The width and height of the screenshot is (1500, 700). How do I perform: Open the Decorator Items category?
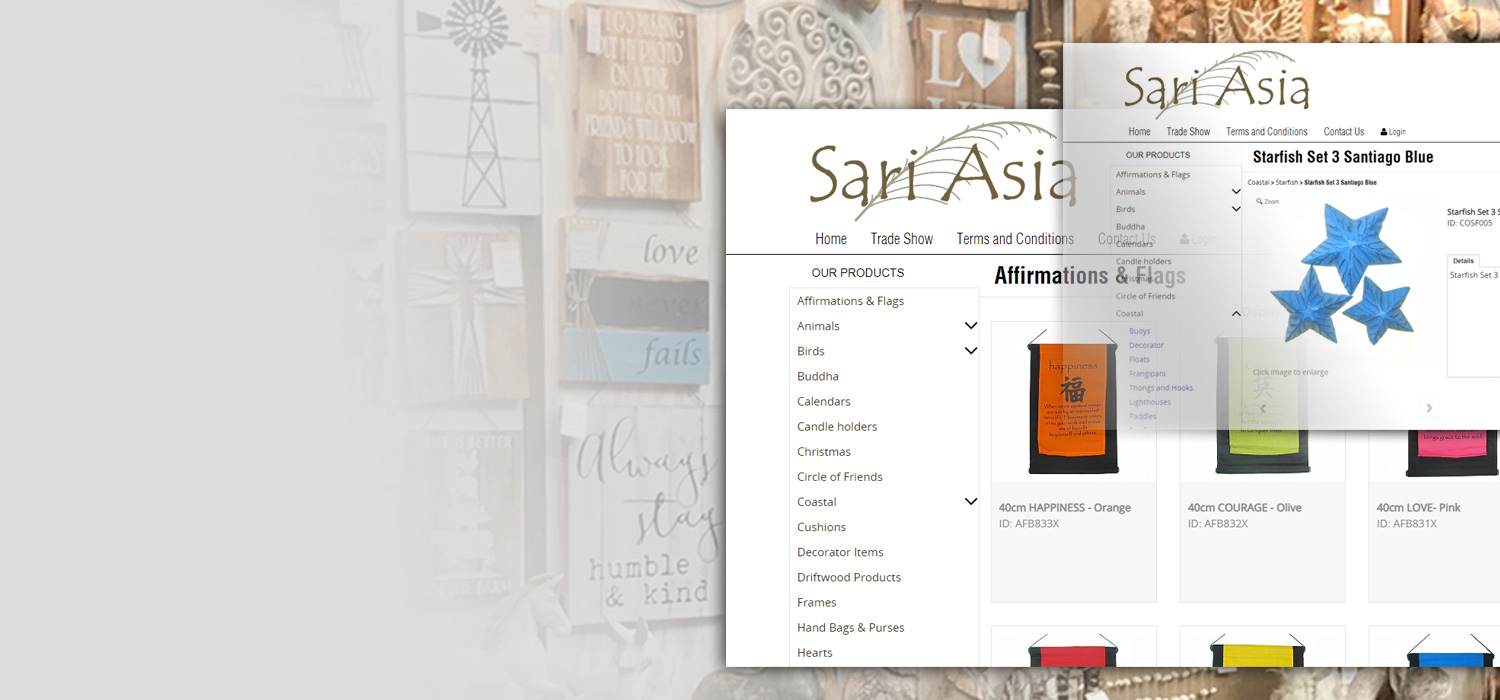[840, 552]
